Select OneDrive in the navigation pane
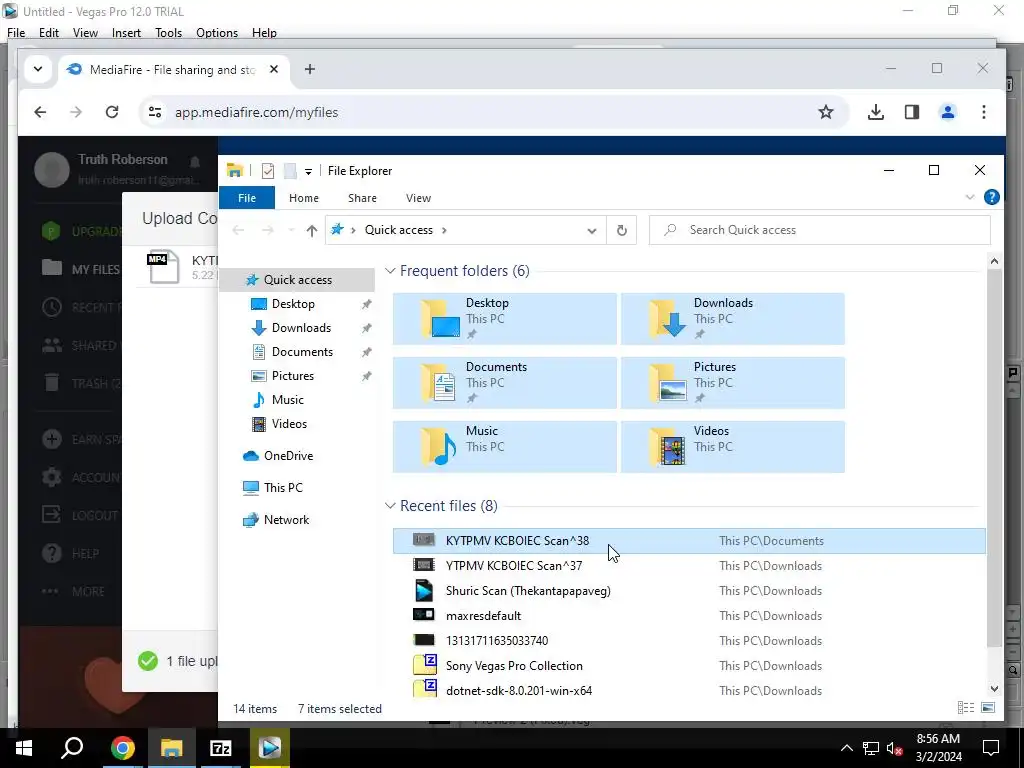Screen dimensions: 1024x768 (288, 456)
